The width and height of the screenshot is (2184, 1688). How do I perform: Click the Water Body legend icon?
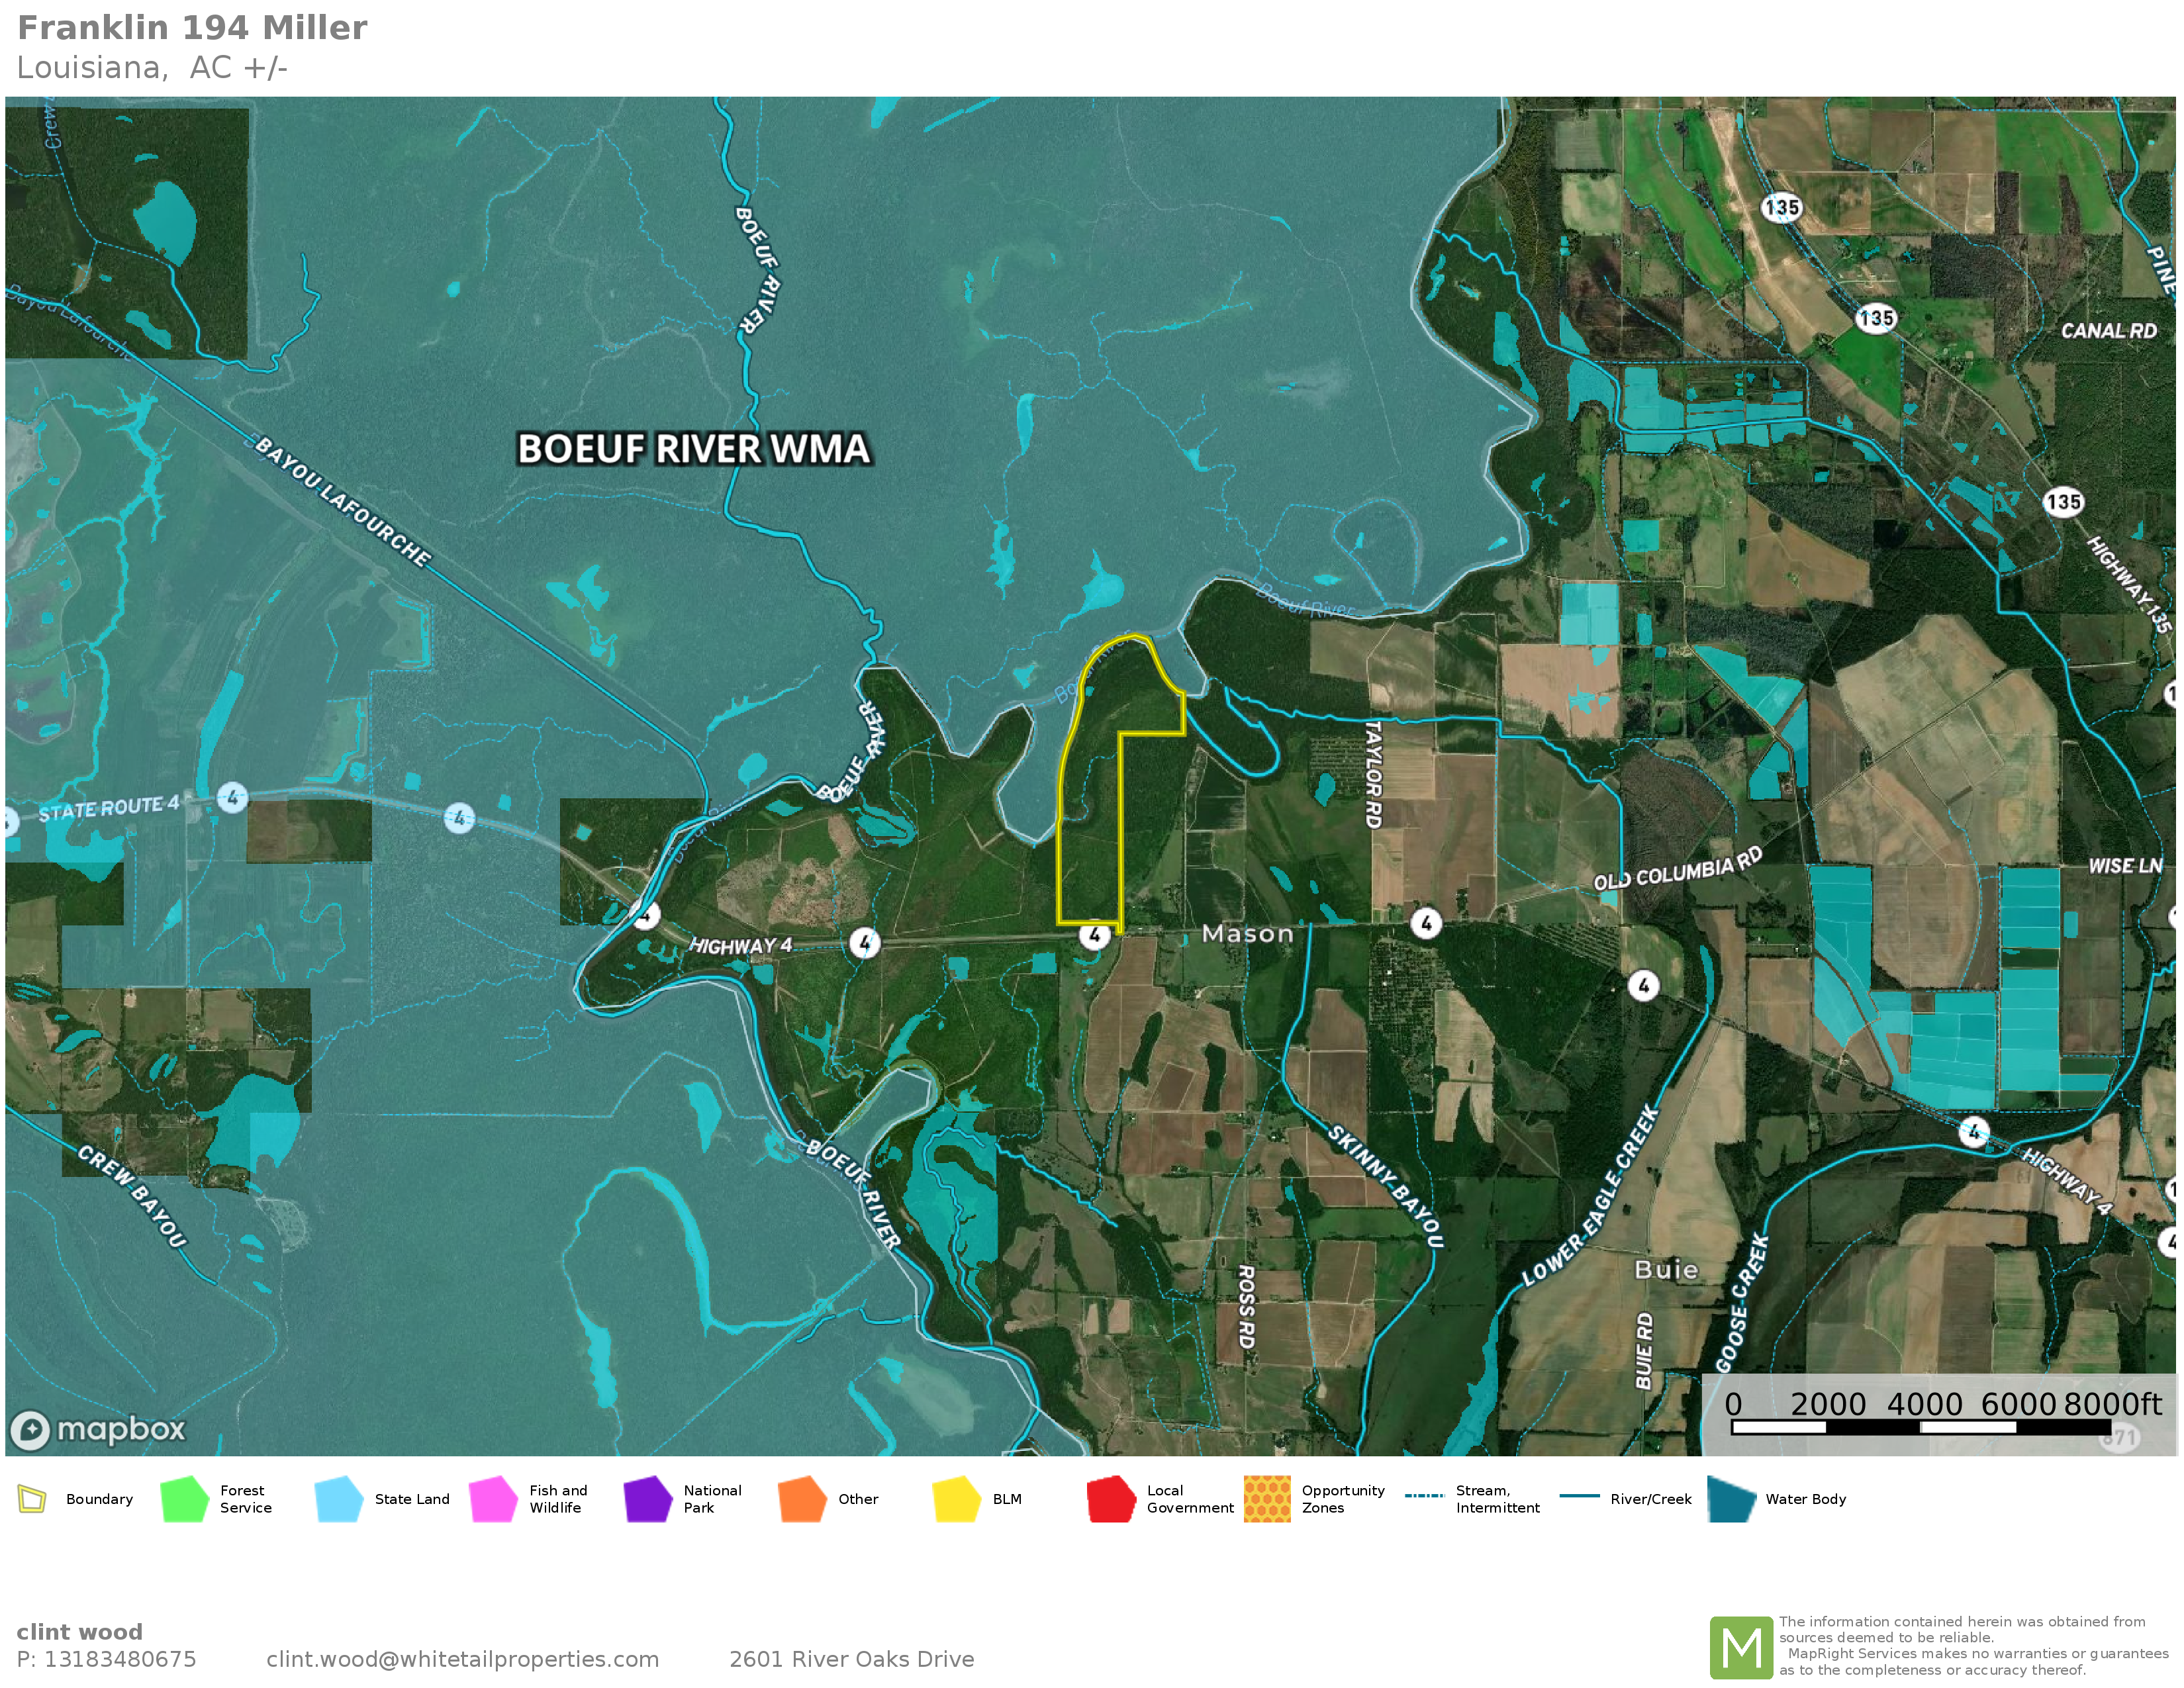[x=1731, y=1498]
